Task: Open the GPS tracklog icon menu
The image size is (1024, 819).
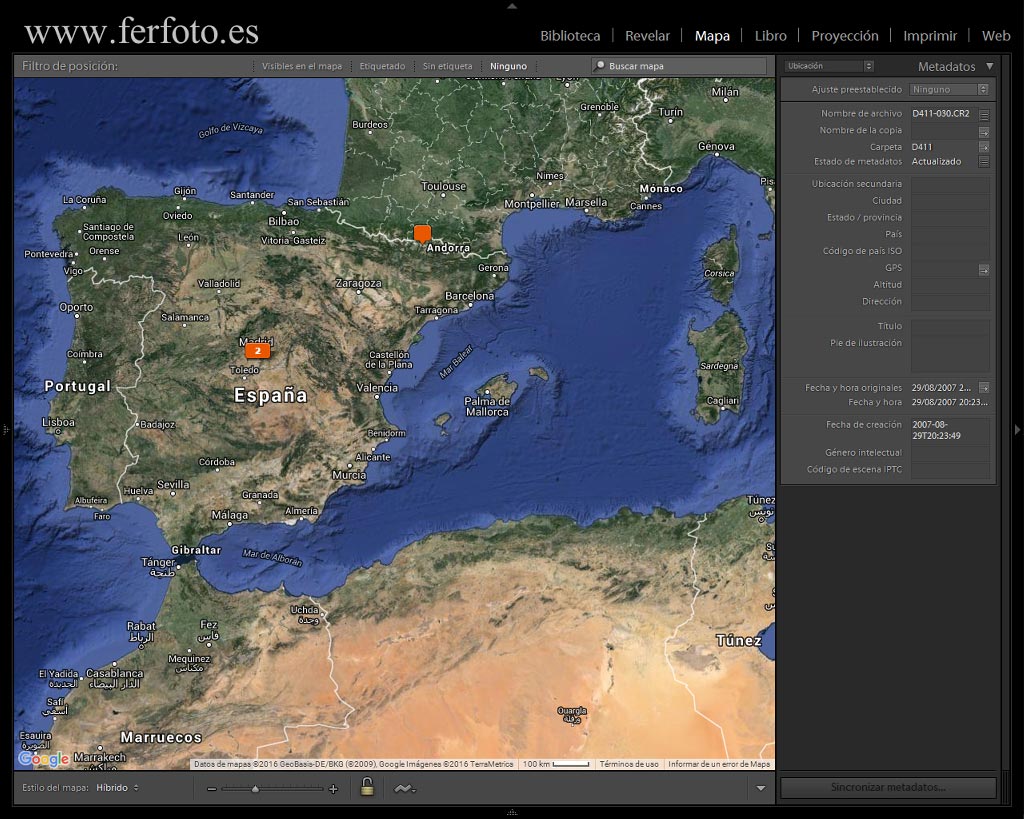Action: (404, 789)
